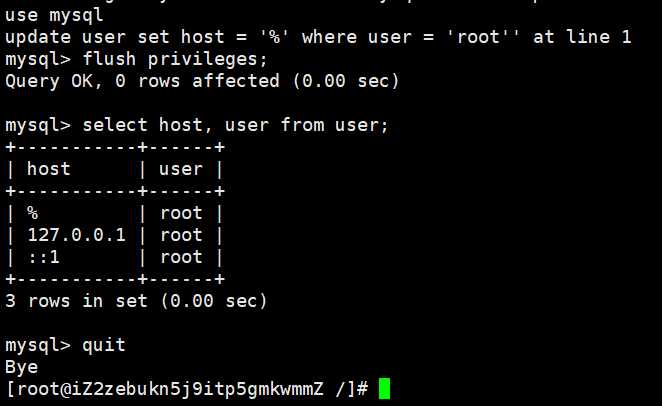The width and height of the screenshot is (662, 406).
Task: Click the 'quit' command text
Action: (104, 345)
